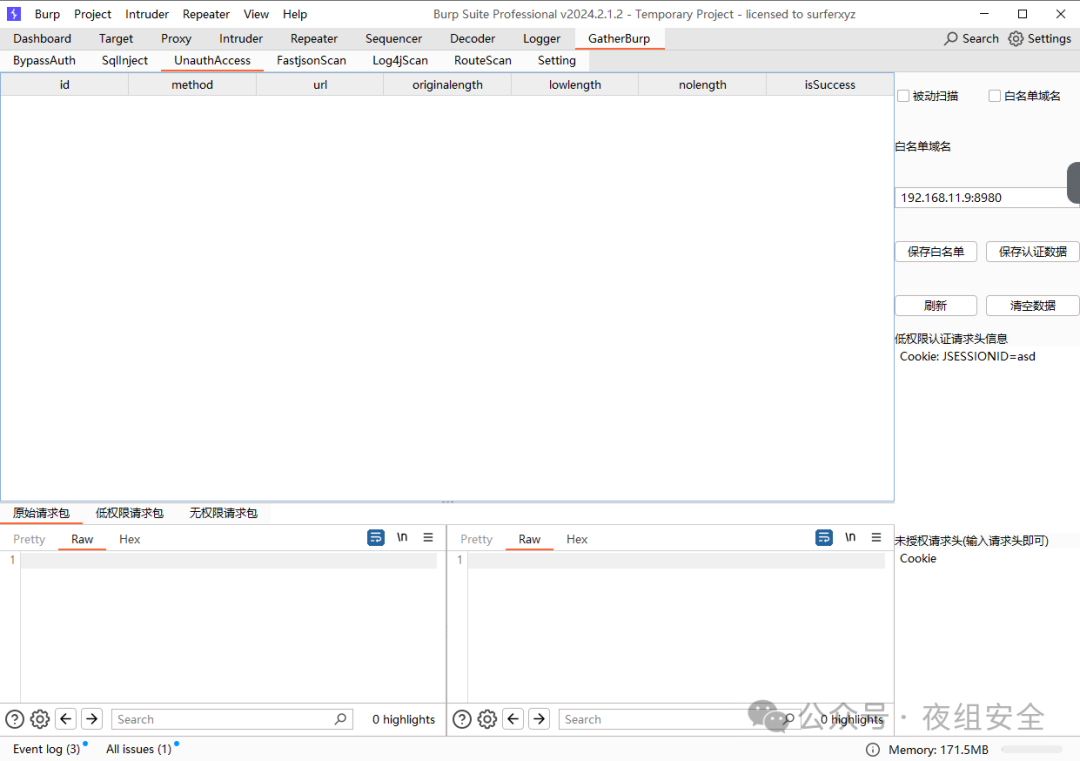Switch to the SqlInject tab
1080x761 pixels.
coord(125,60)
